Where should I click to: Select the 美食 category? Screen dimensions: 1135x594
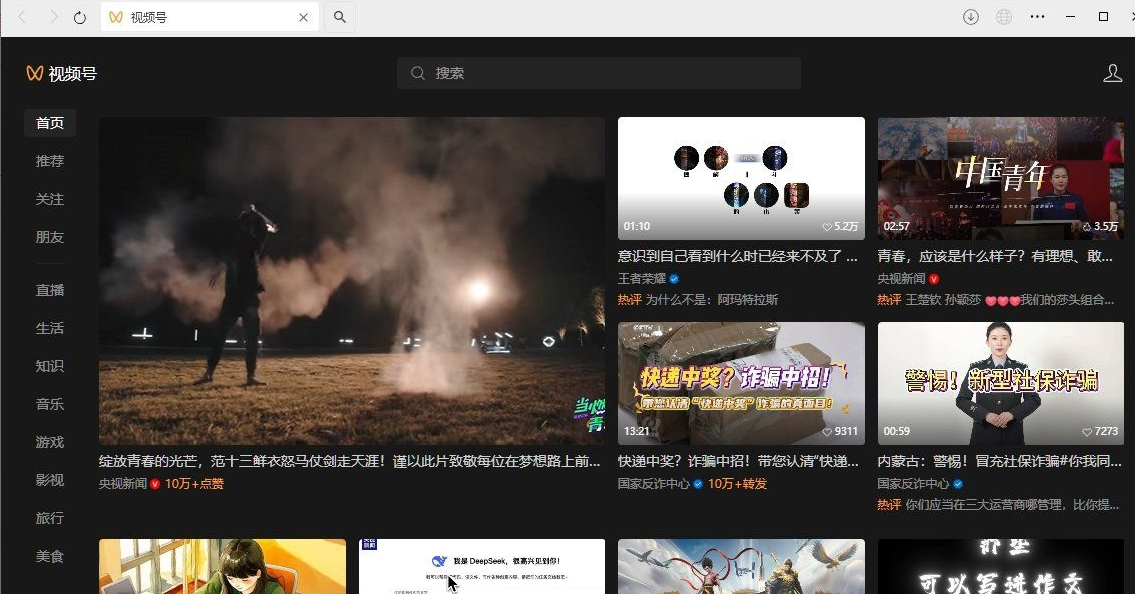point(49,556)
